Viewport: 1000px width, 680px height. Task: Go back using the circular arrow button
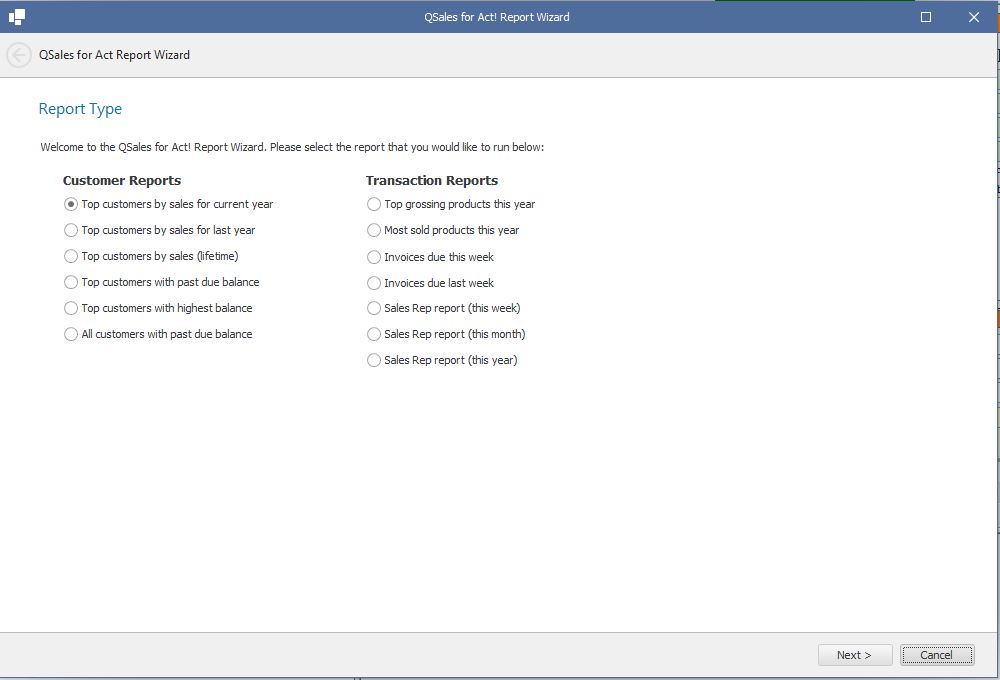pyautogui.click(x=18, y=55)
